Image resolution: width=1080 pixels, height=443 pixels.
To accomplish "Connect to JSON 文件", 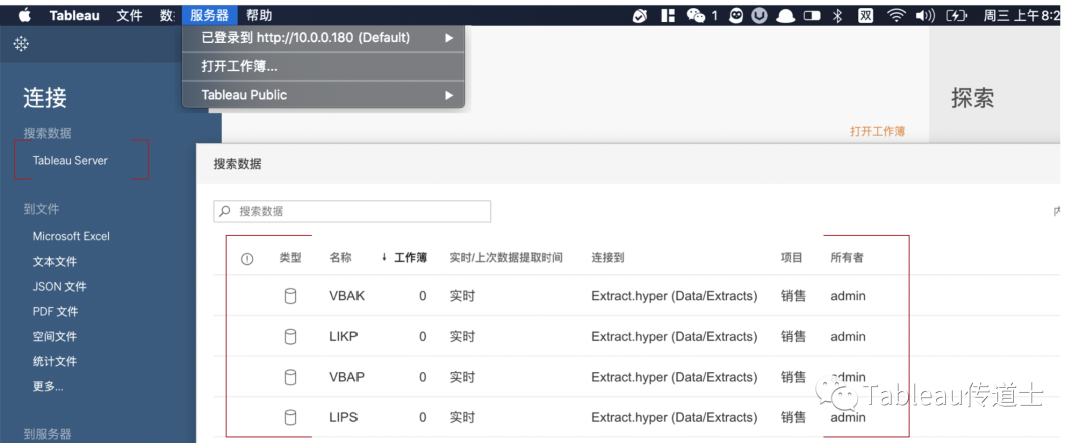I will pos(59,287).
